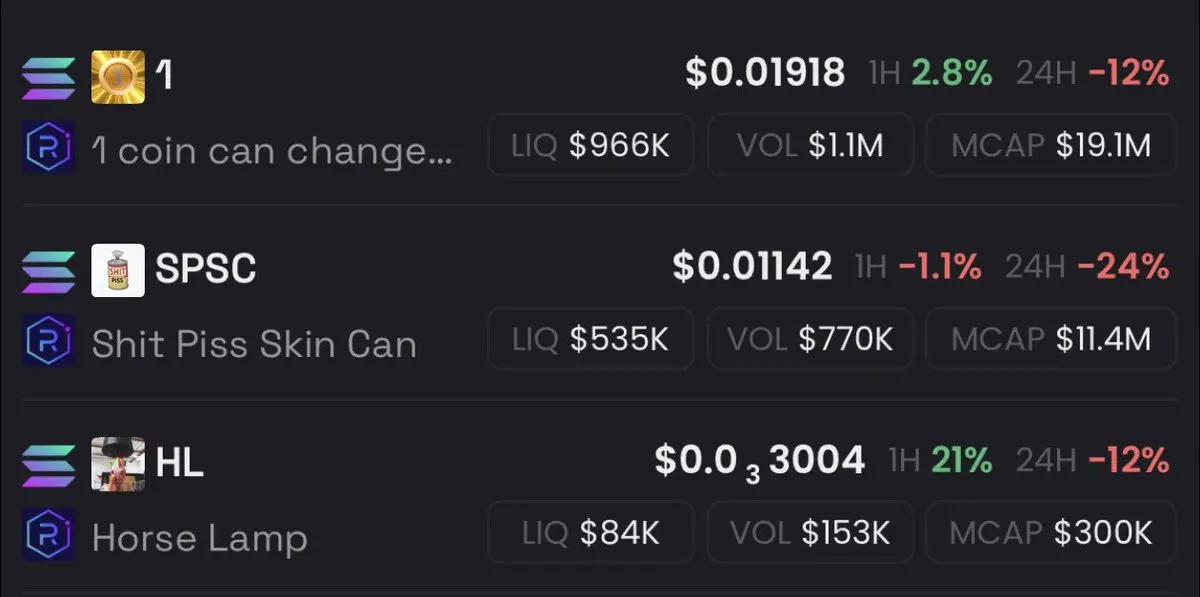Click the $0.01918 price value
1200x597 pixels.
[x=766, y=73]
